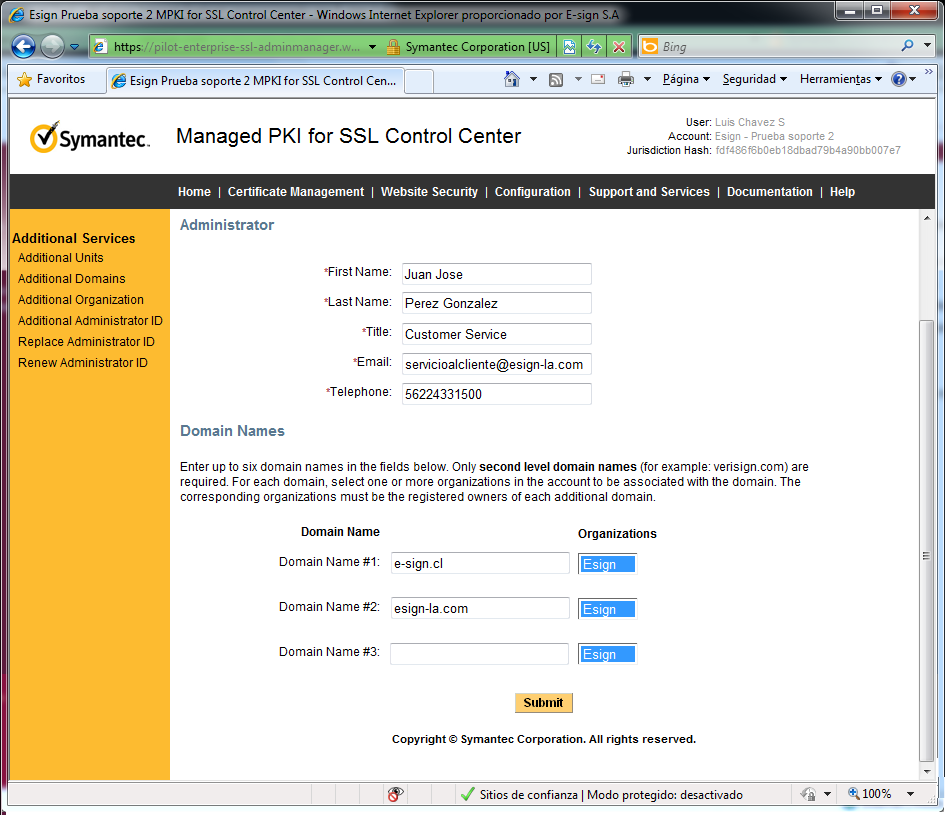Click the Read mail envelope icon
Image resolution: width=945 pixels, height=815 pixels.
(598, 79)
